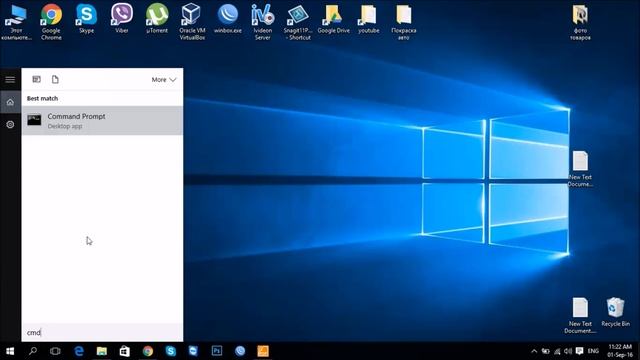
Task: Open Skype from the taskbar
Action: click(171, 351)
